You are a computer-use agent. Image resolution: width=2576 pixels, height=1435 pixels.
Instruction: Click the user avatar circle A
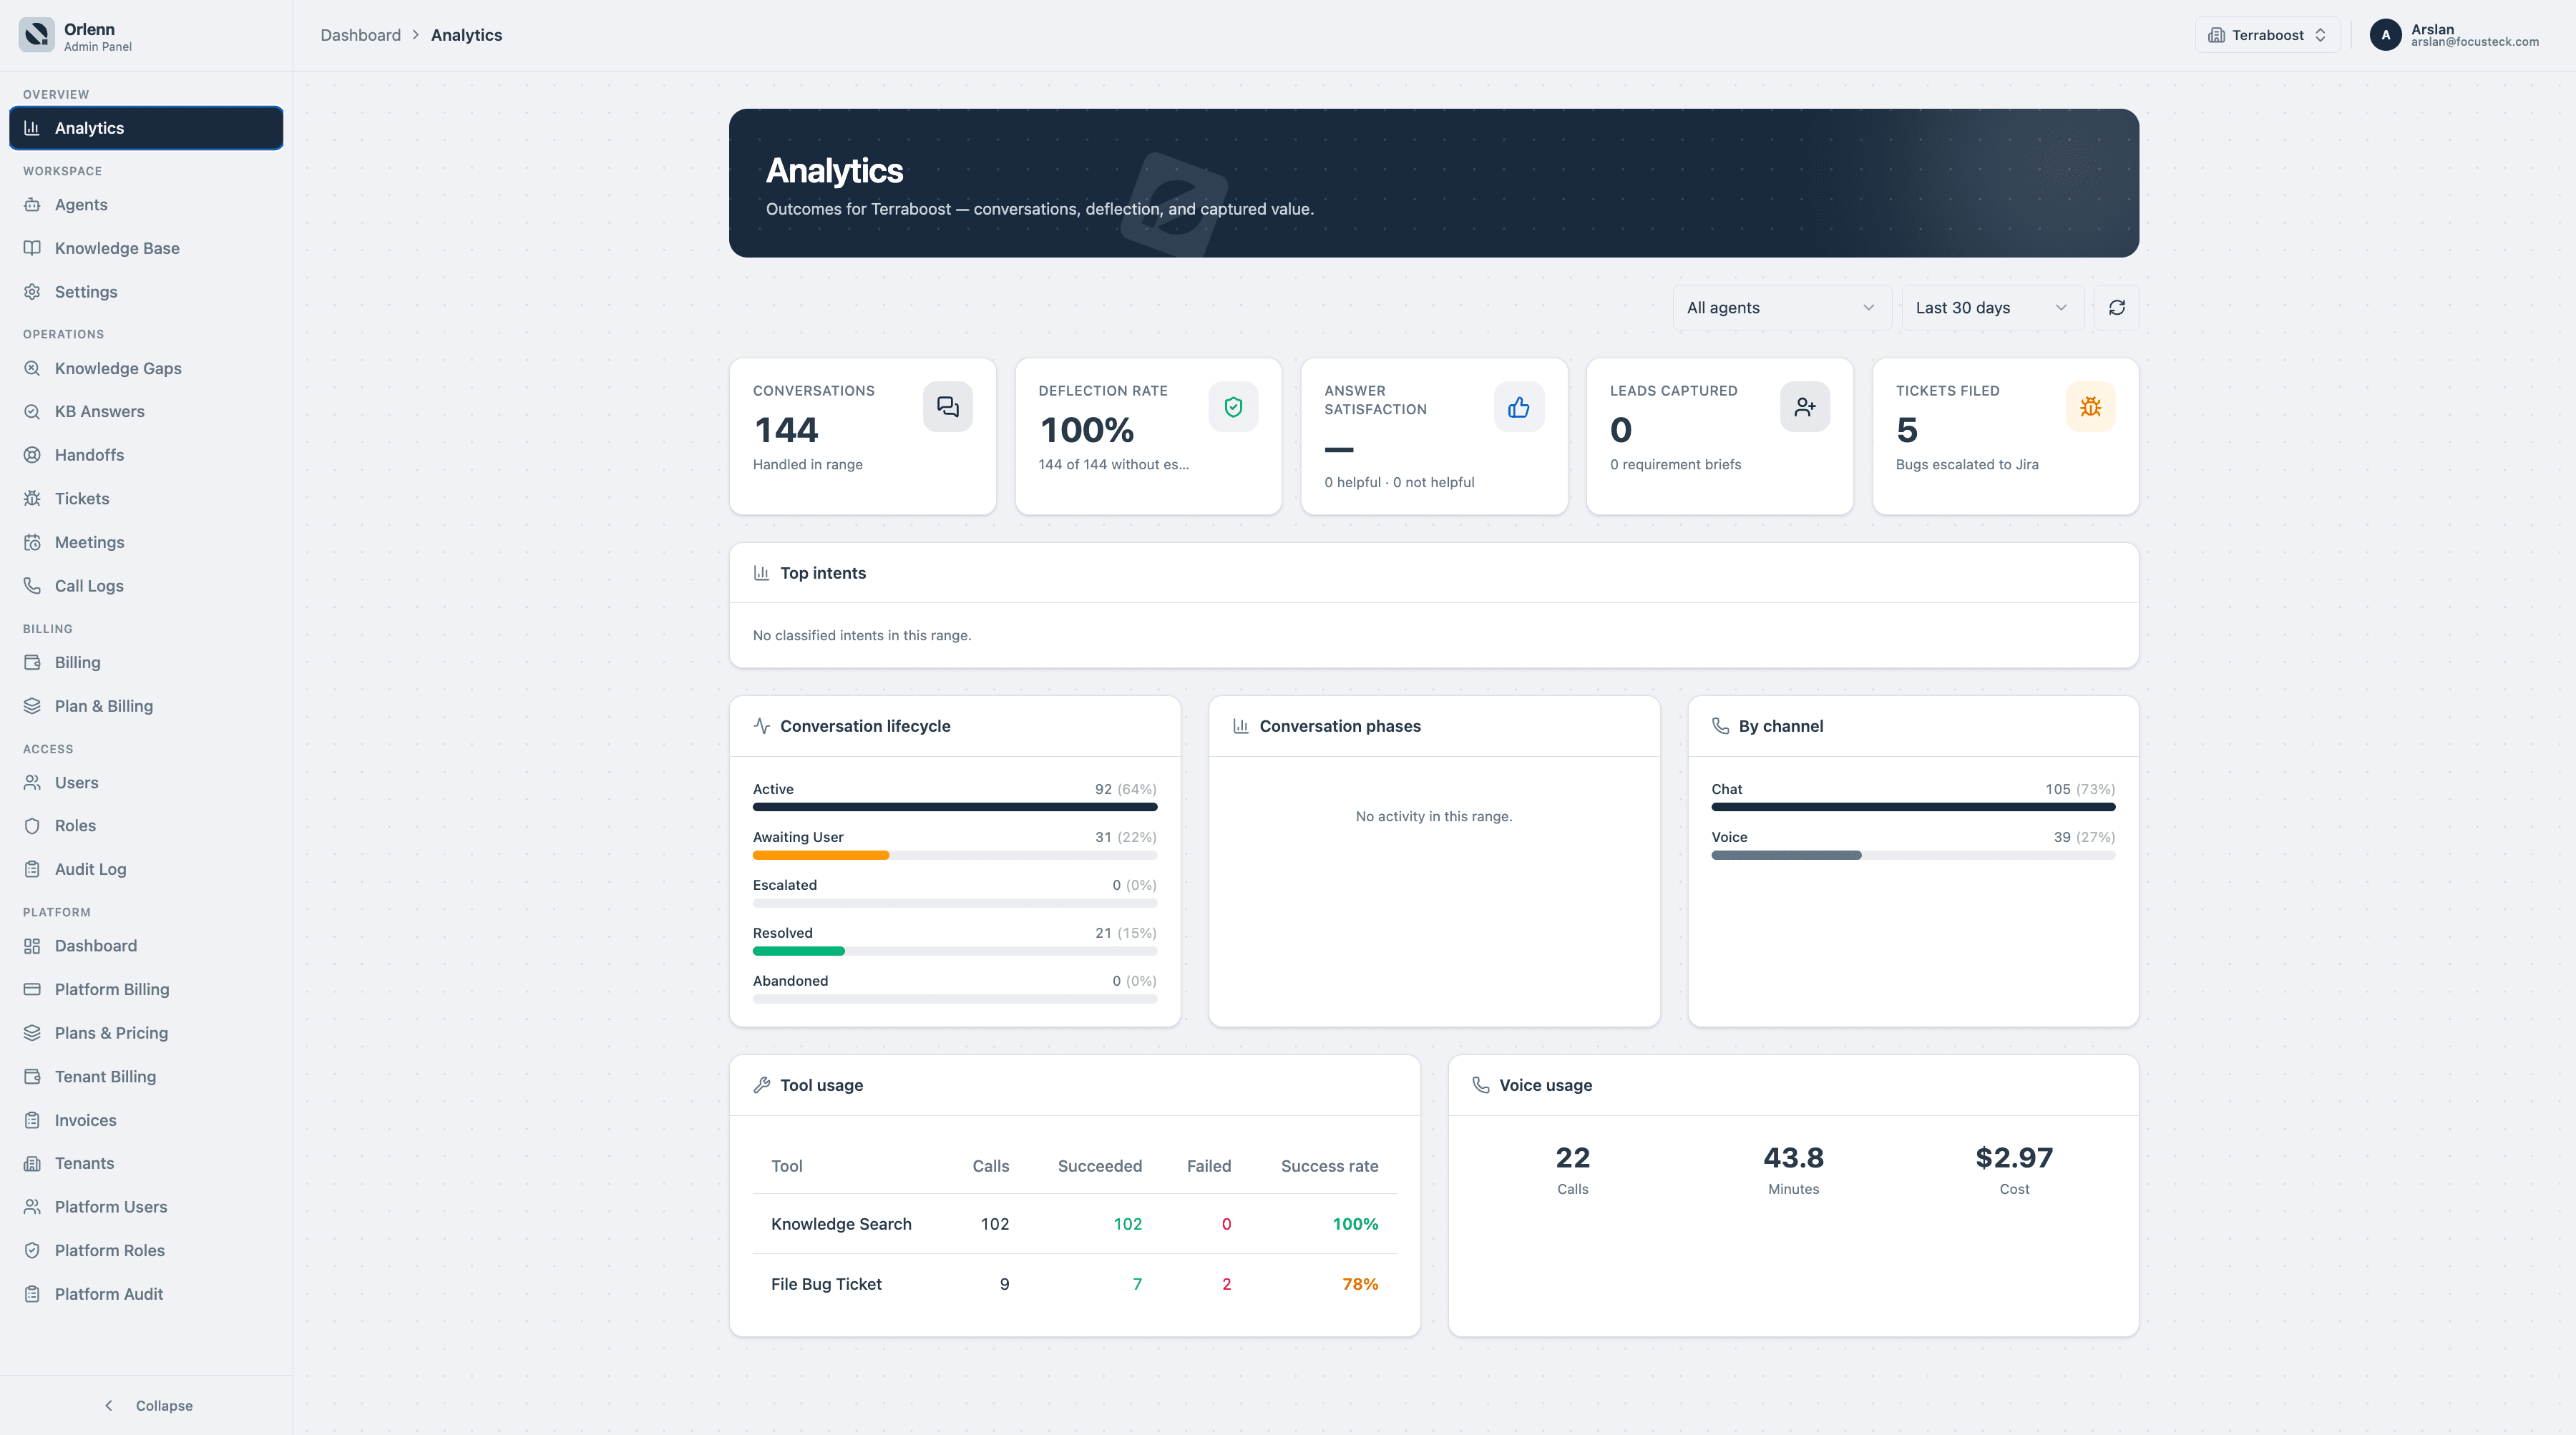tap(2385, 35)
